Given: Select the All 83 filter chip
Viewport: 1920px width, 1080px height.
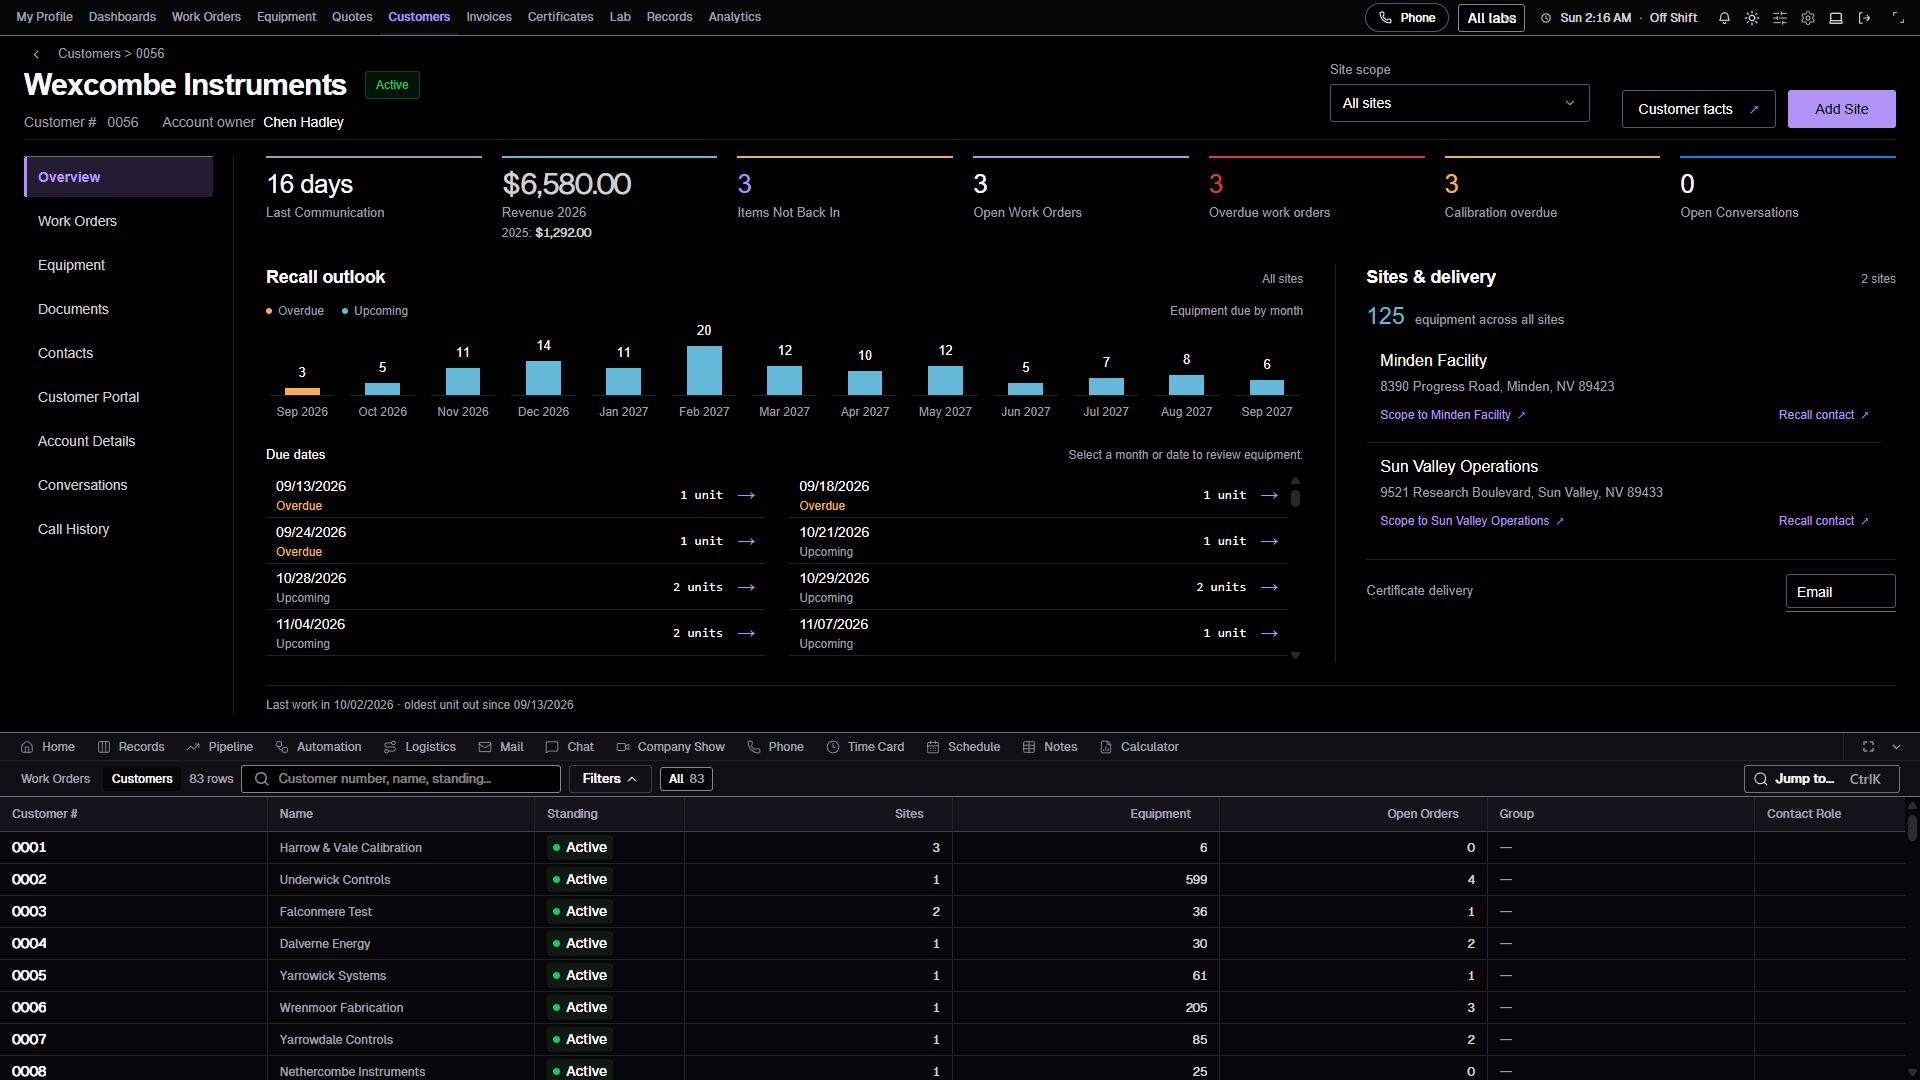Looking at the screenshot, I should pos(686,779).
